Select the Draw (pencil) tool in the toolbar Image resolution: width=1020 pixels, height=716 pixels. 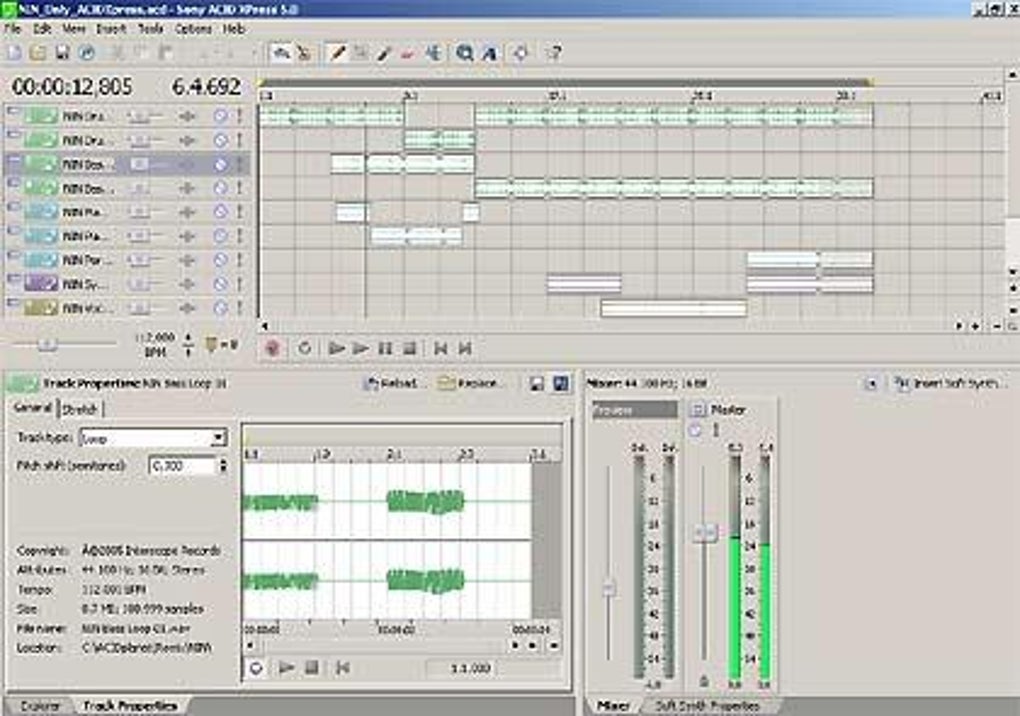point(338,53)
